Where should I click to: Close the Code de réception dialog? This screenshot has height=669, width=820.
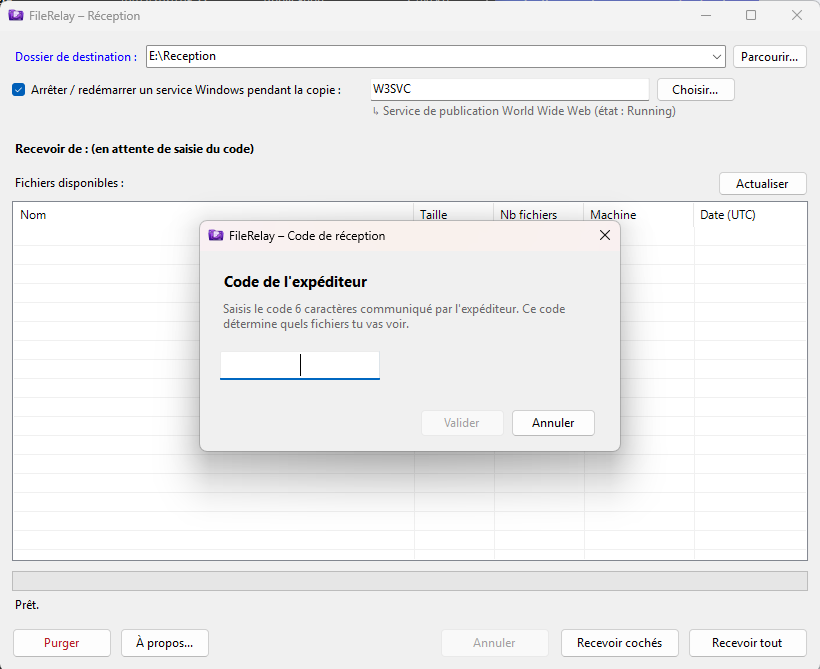pos(605,235)
